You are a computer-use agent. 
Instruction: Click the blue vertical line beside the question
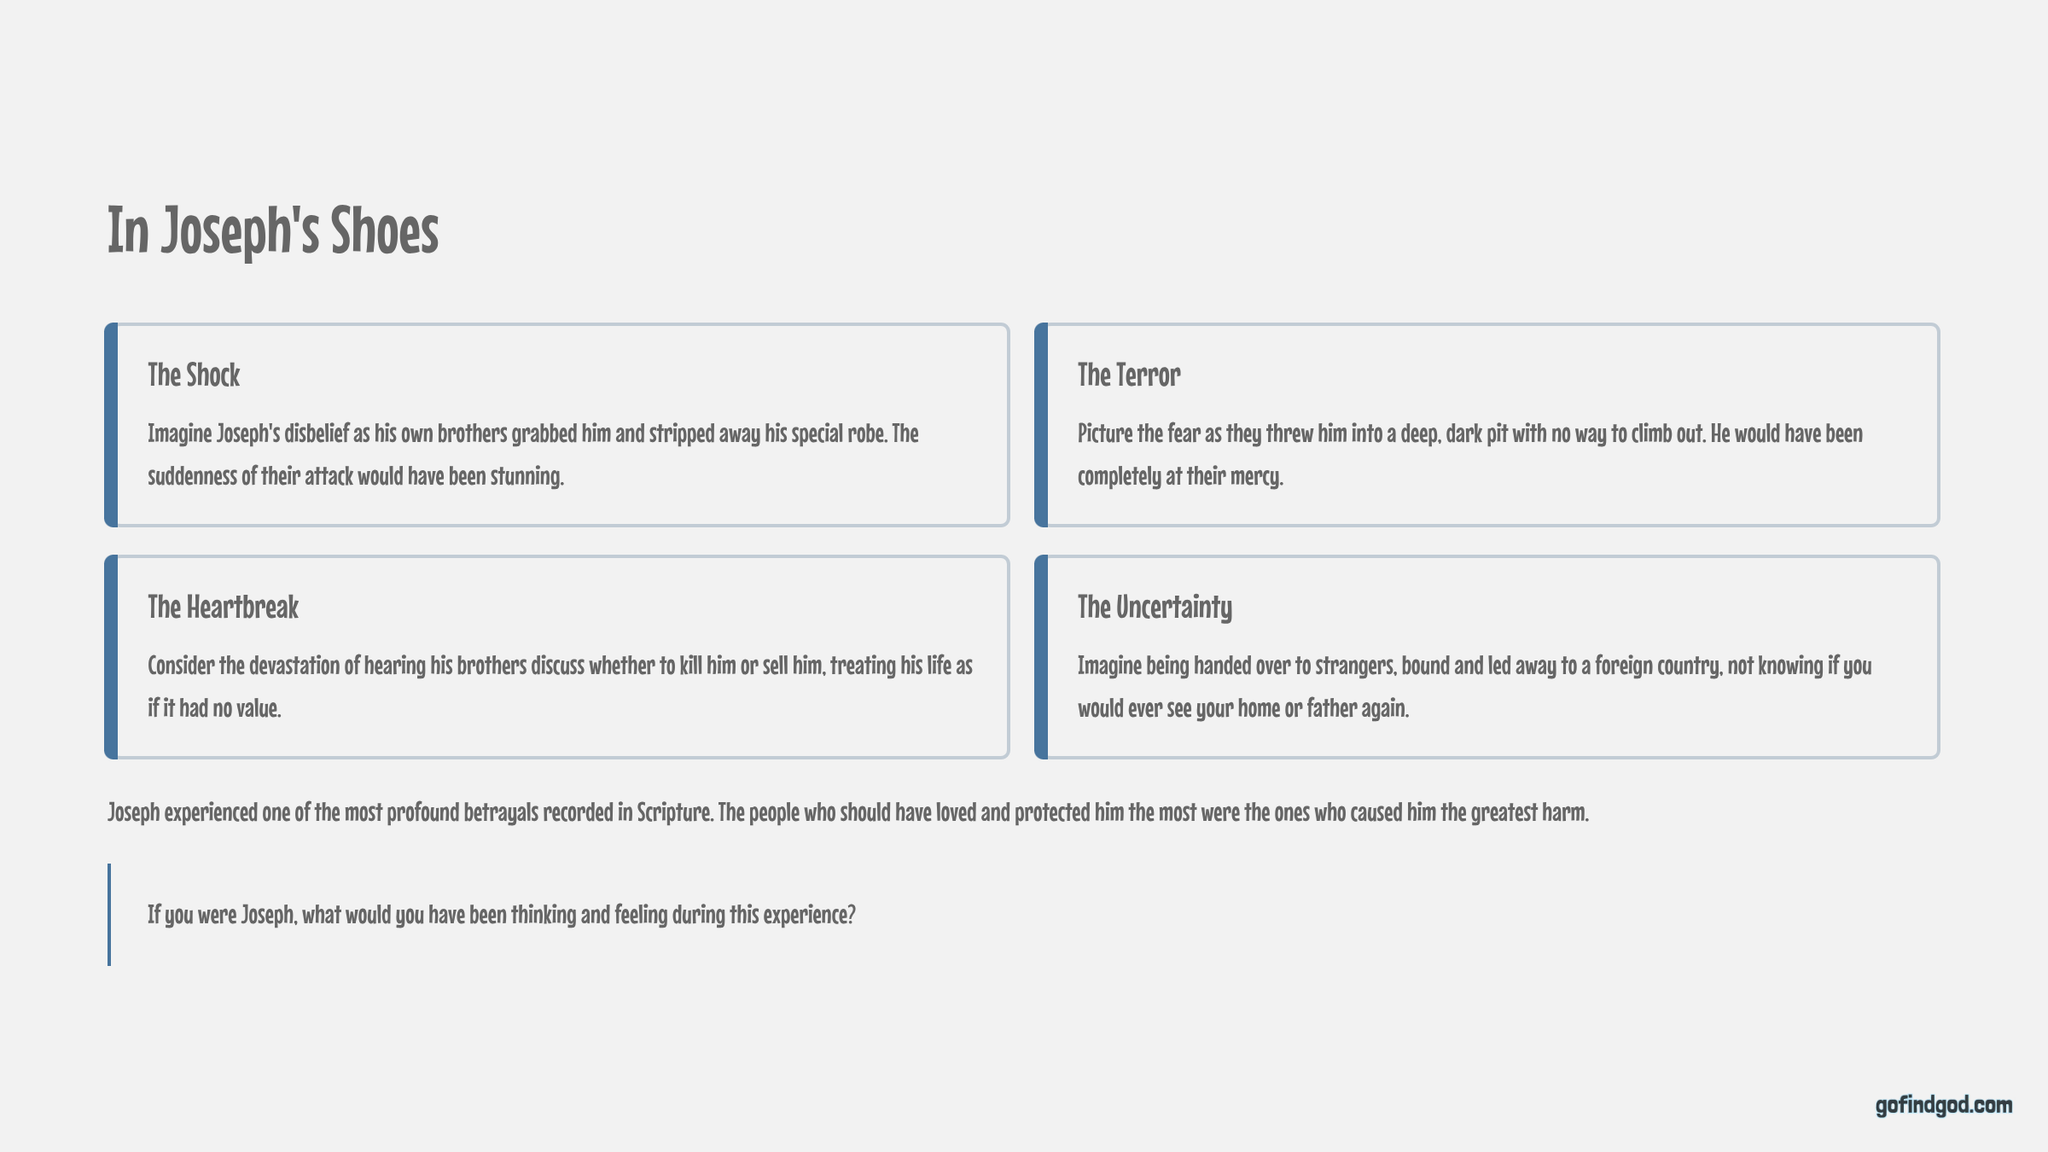109,915
